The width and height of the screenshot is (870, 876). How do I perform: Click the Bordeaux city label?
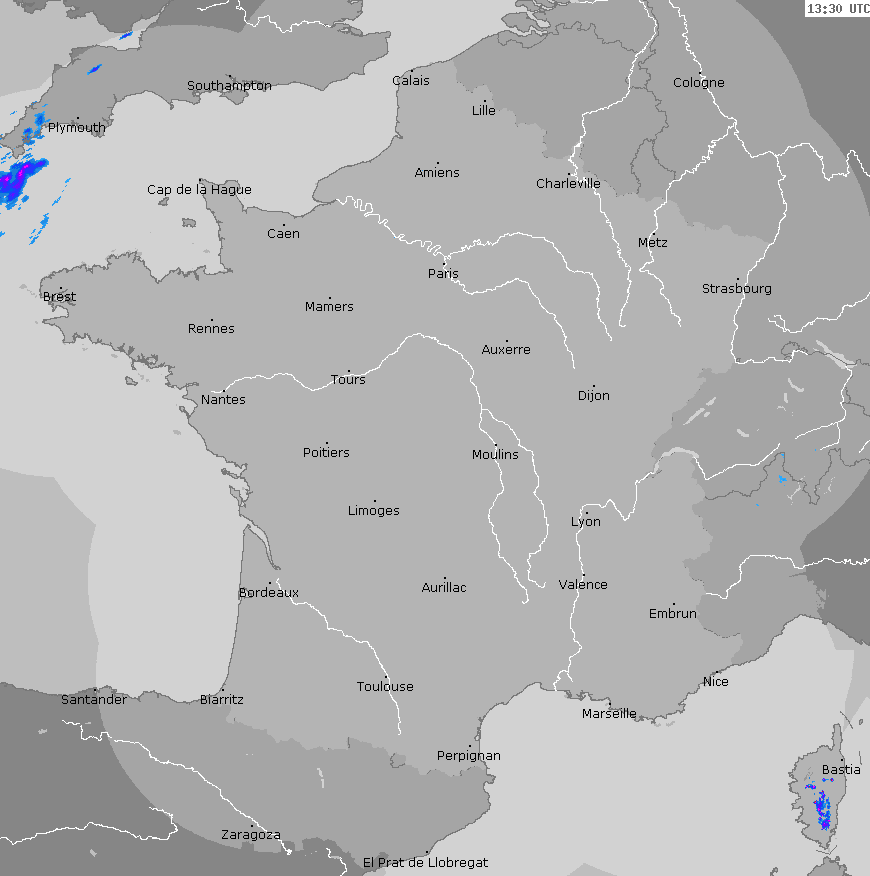(x=269, y=592)
